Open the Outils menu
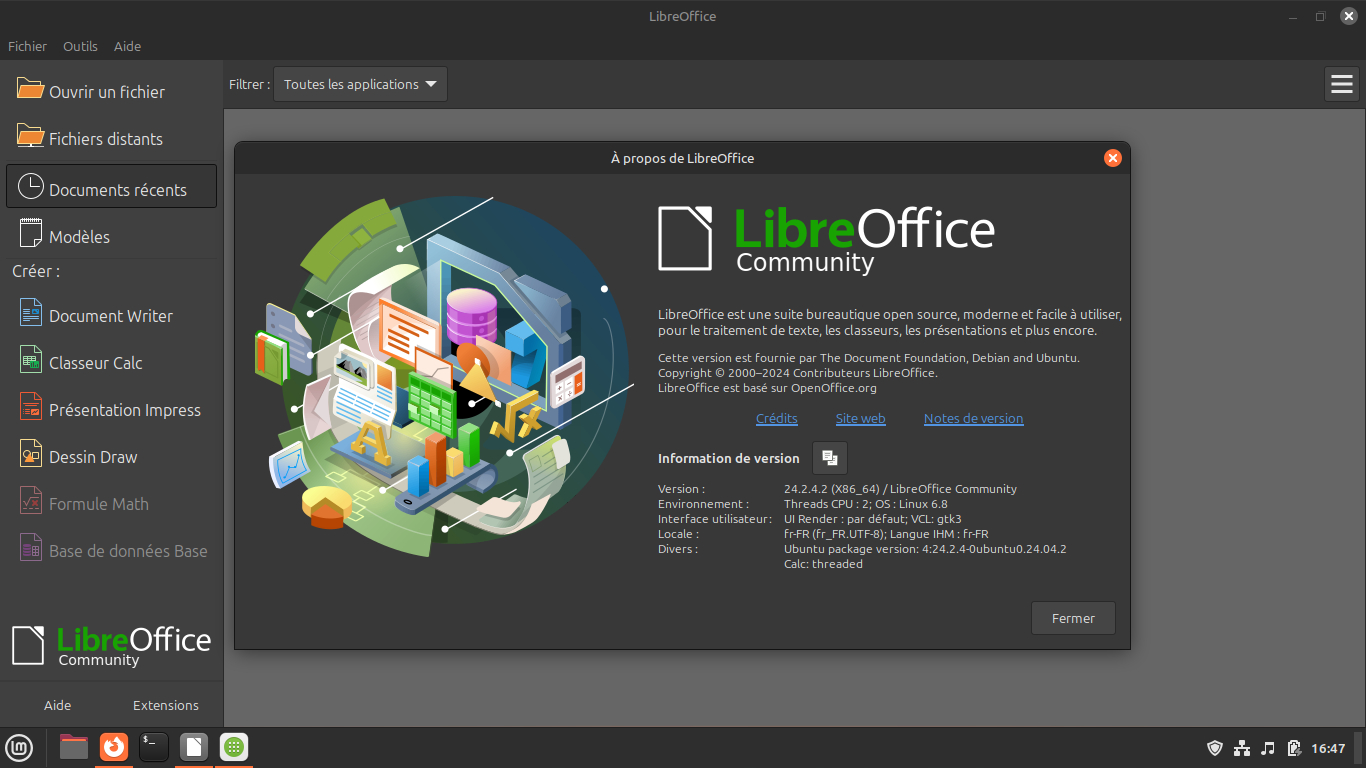The width and height of the screenshot is (1366, 768). (x=80, y=46)
